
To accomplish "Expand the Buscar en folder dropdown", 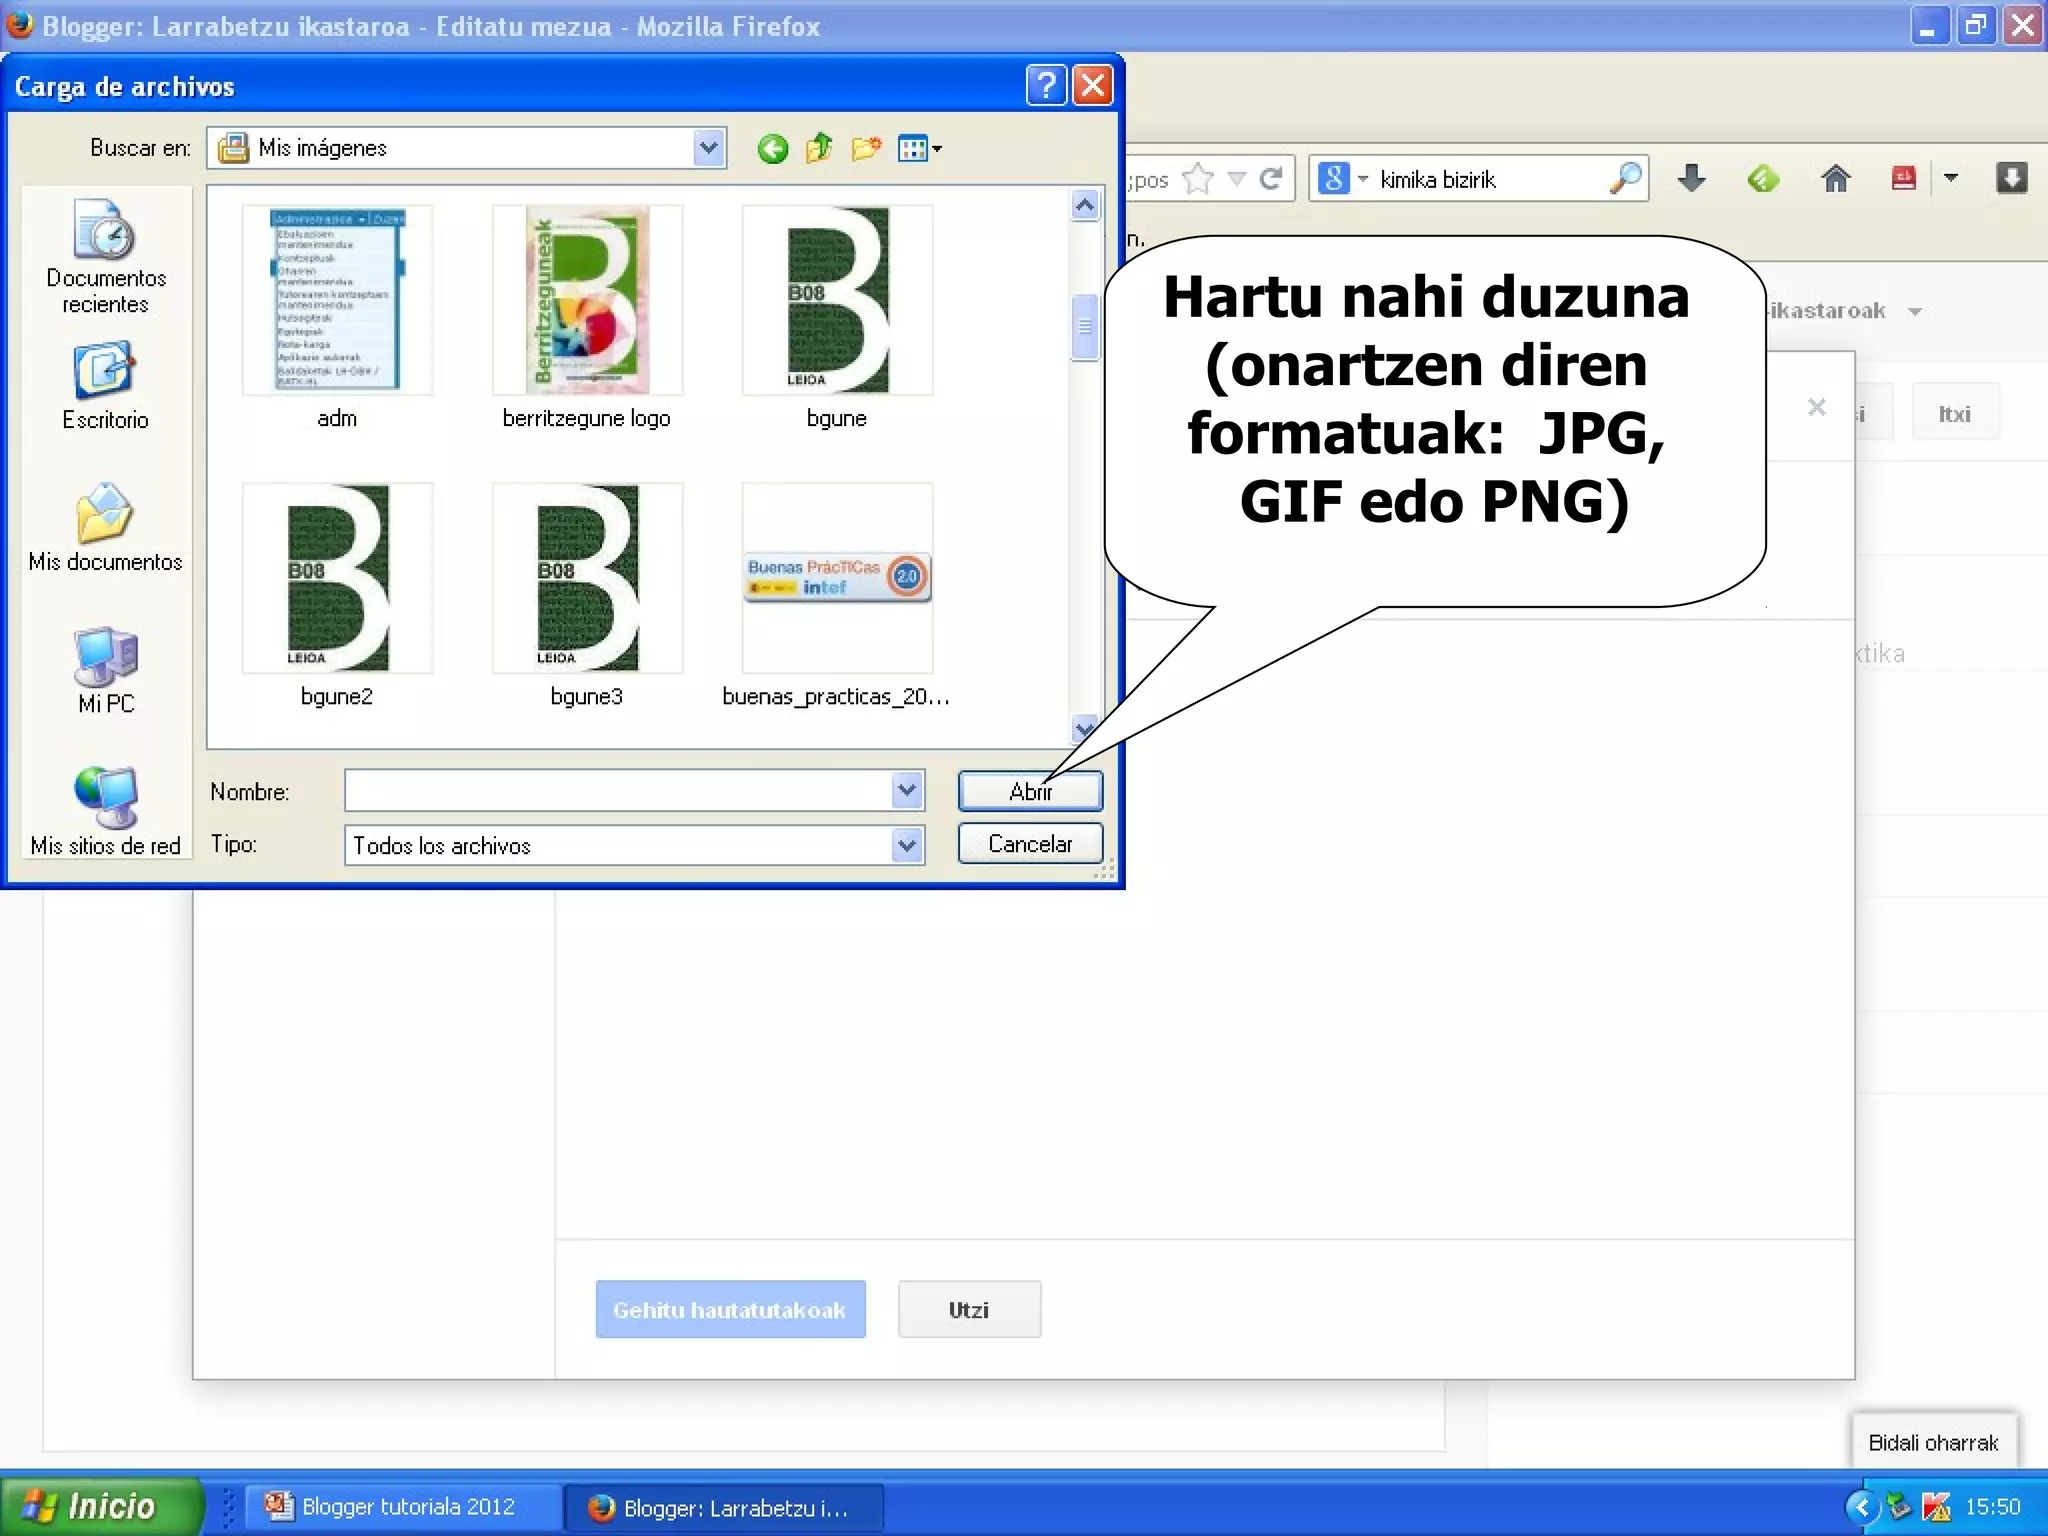I will pyautogui.click(x=708, y=148).
